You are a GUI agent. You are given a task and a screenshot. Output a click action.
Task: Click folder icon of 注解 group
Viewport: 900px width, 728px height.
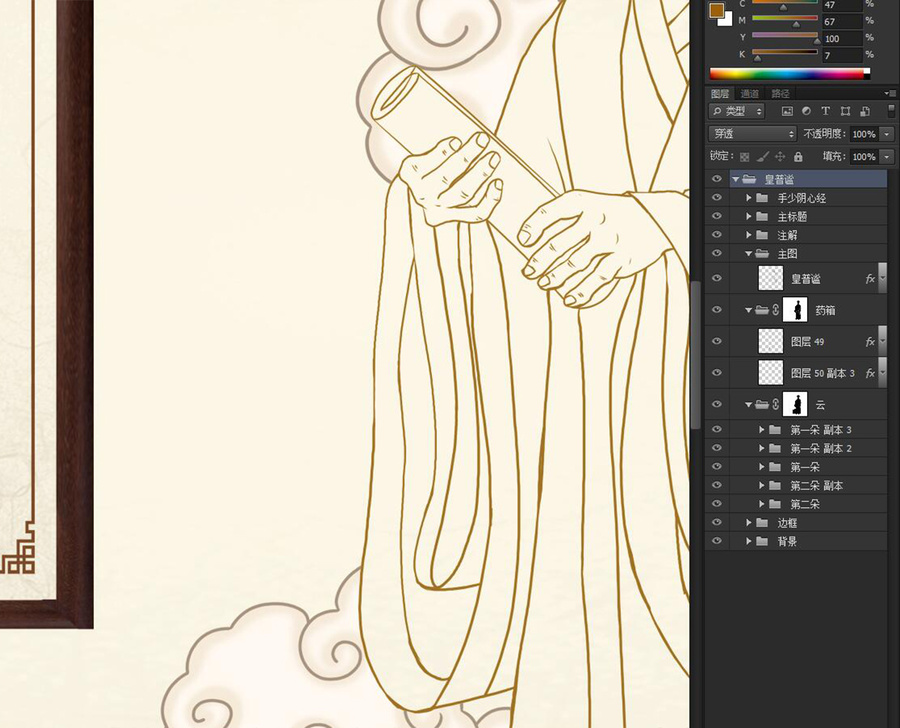click(762, 235)
